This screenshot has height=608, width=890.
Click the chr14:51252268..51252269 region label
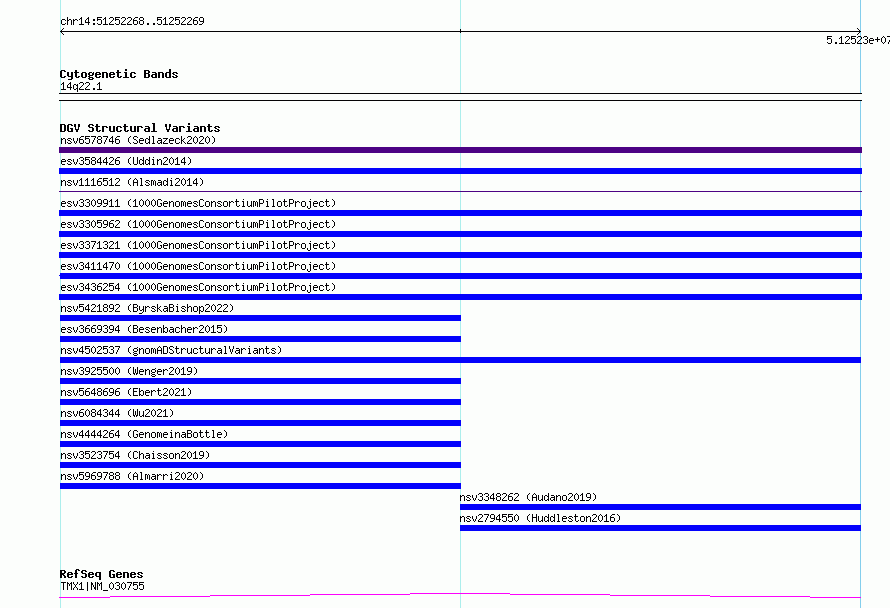132,21
